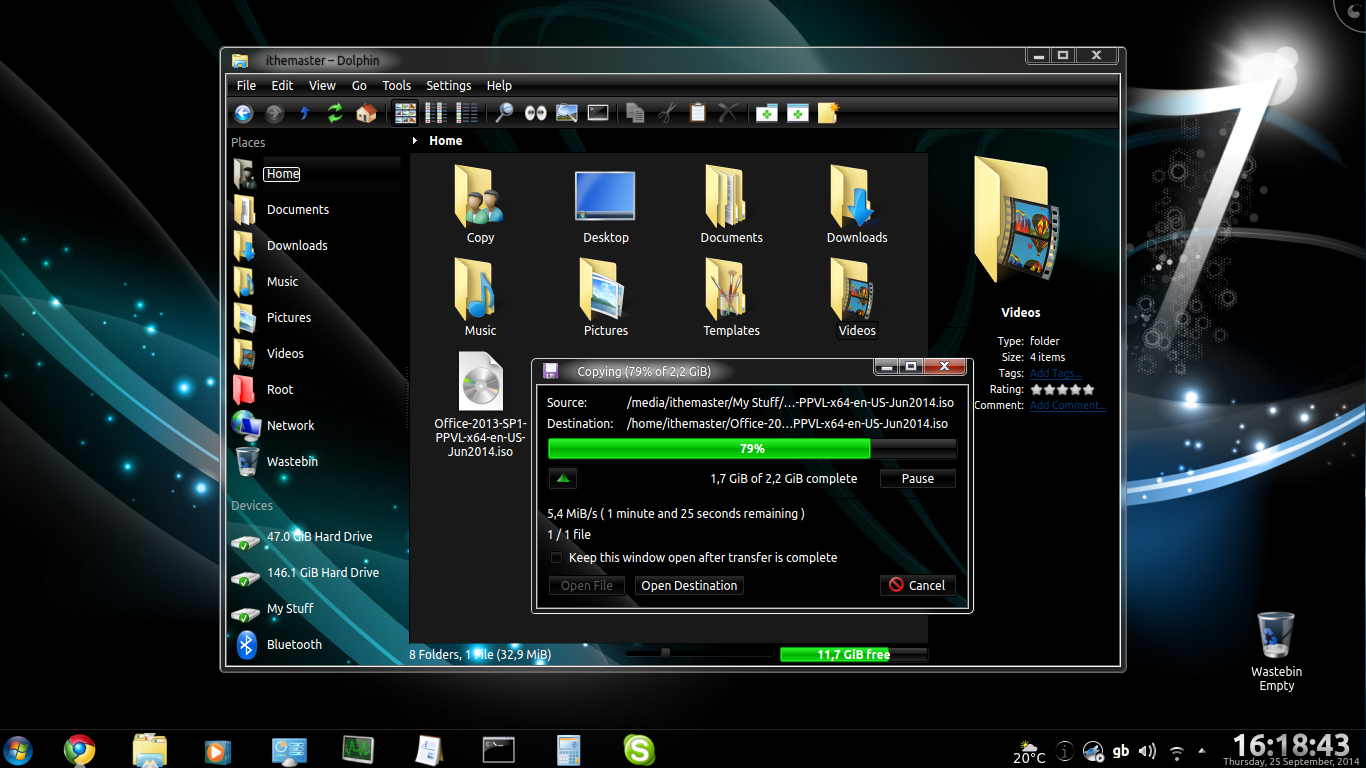Open Find with the magnifier icon
The height and width of the screenshot is (768, 1366).
click(505, 113)
